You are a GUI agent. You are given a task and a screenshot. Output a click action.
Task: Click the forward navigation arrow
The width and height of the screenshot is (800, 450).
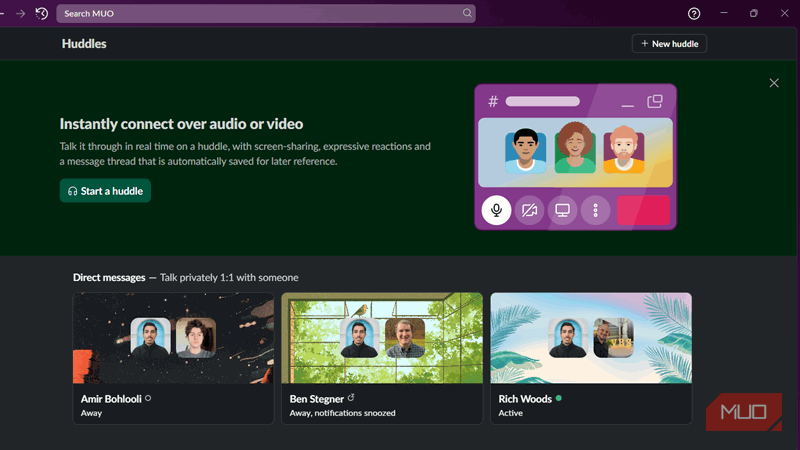point(20,13)
